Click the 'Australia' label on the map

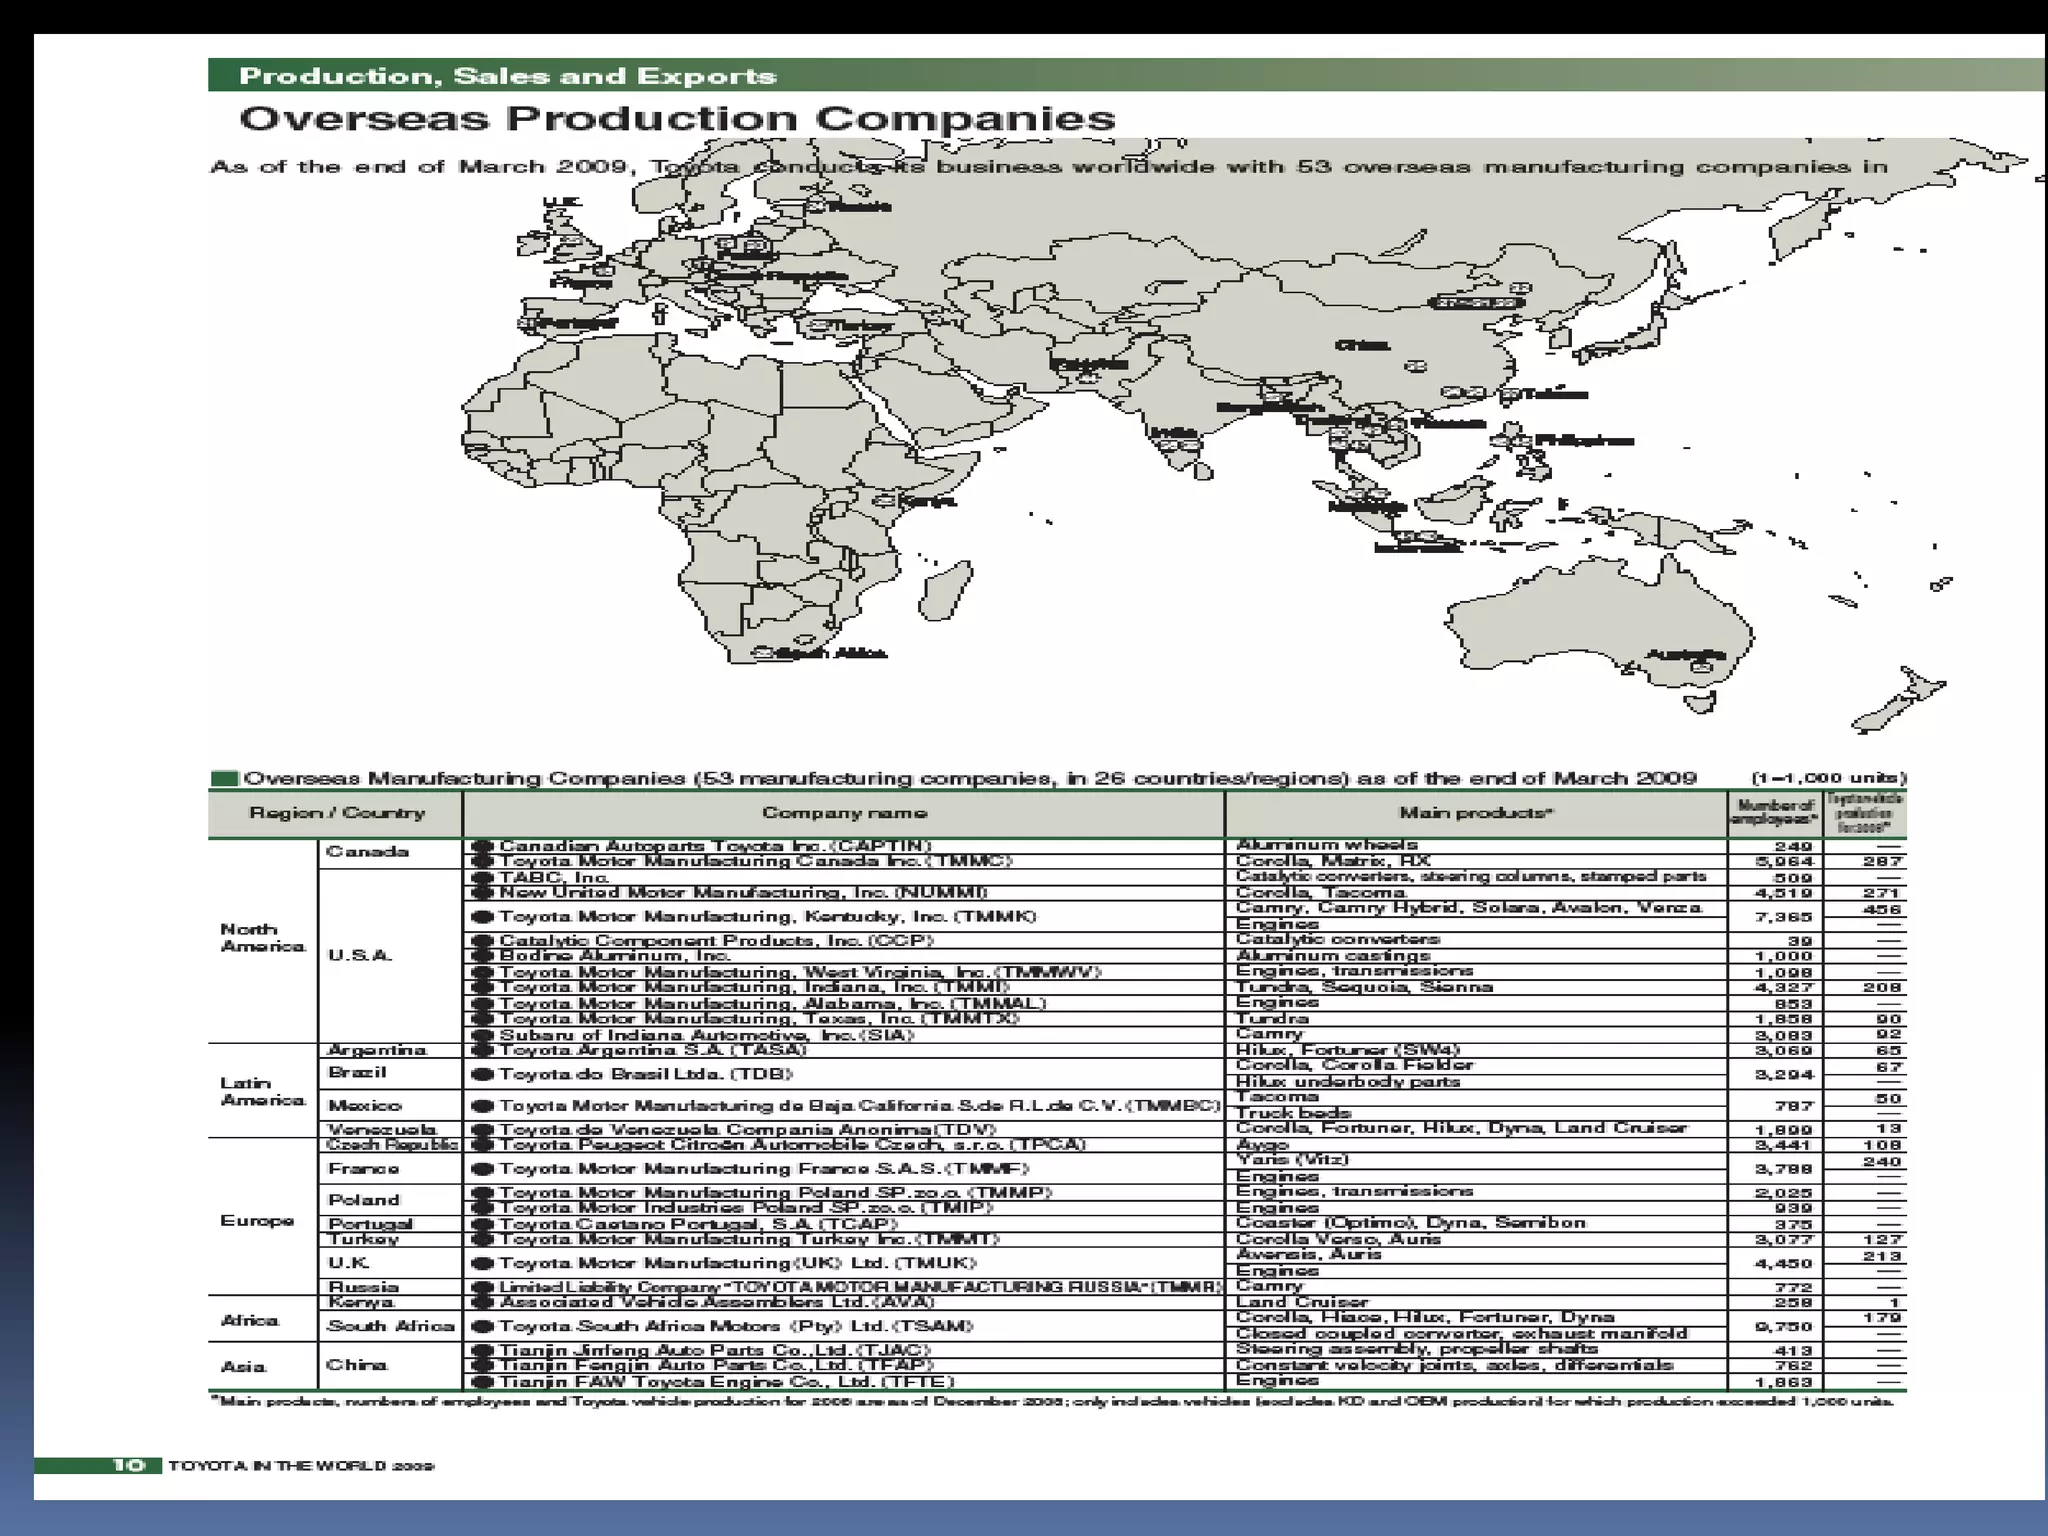pos(1686,655)
